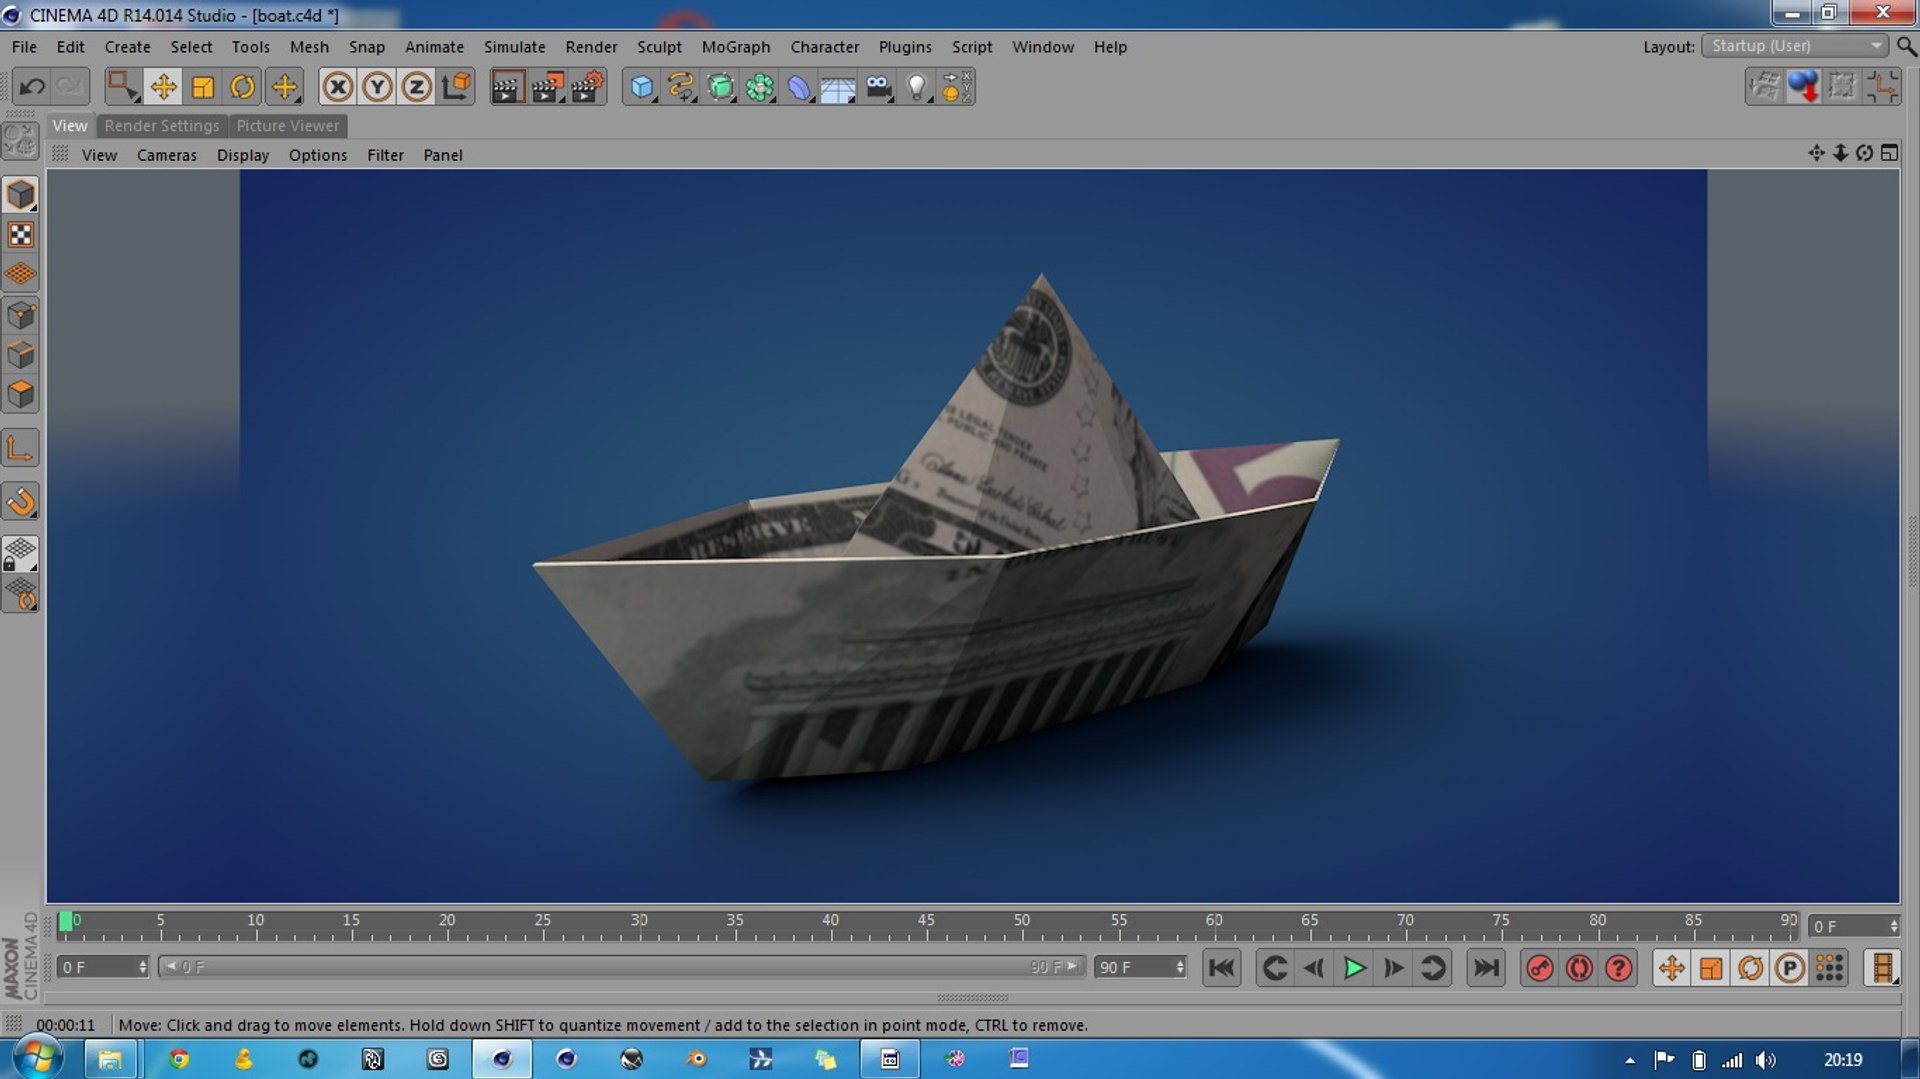Toggle the Z axis lock

click(x=417, y=87)
